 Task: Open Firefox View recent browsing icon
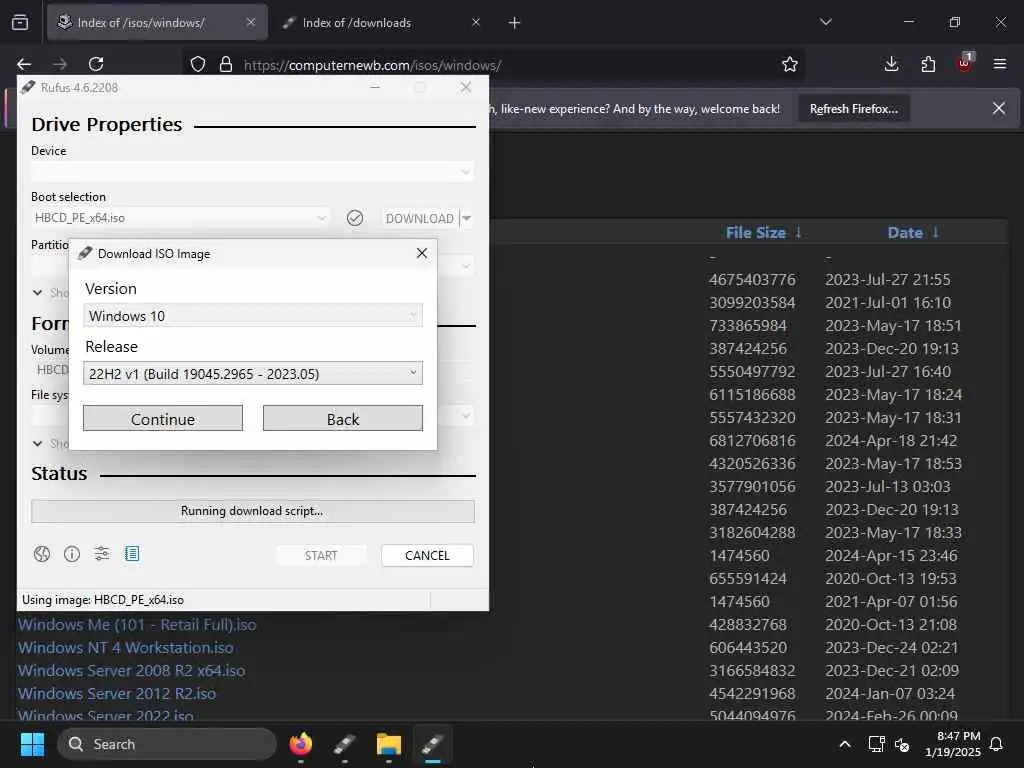point(20,23)
